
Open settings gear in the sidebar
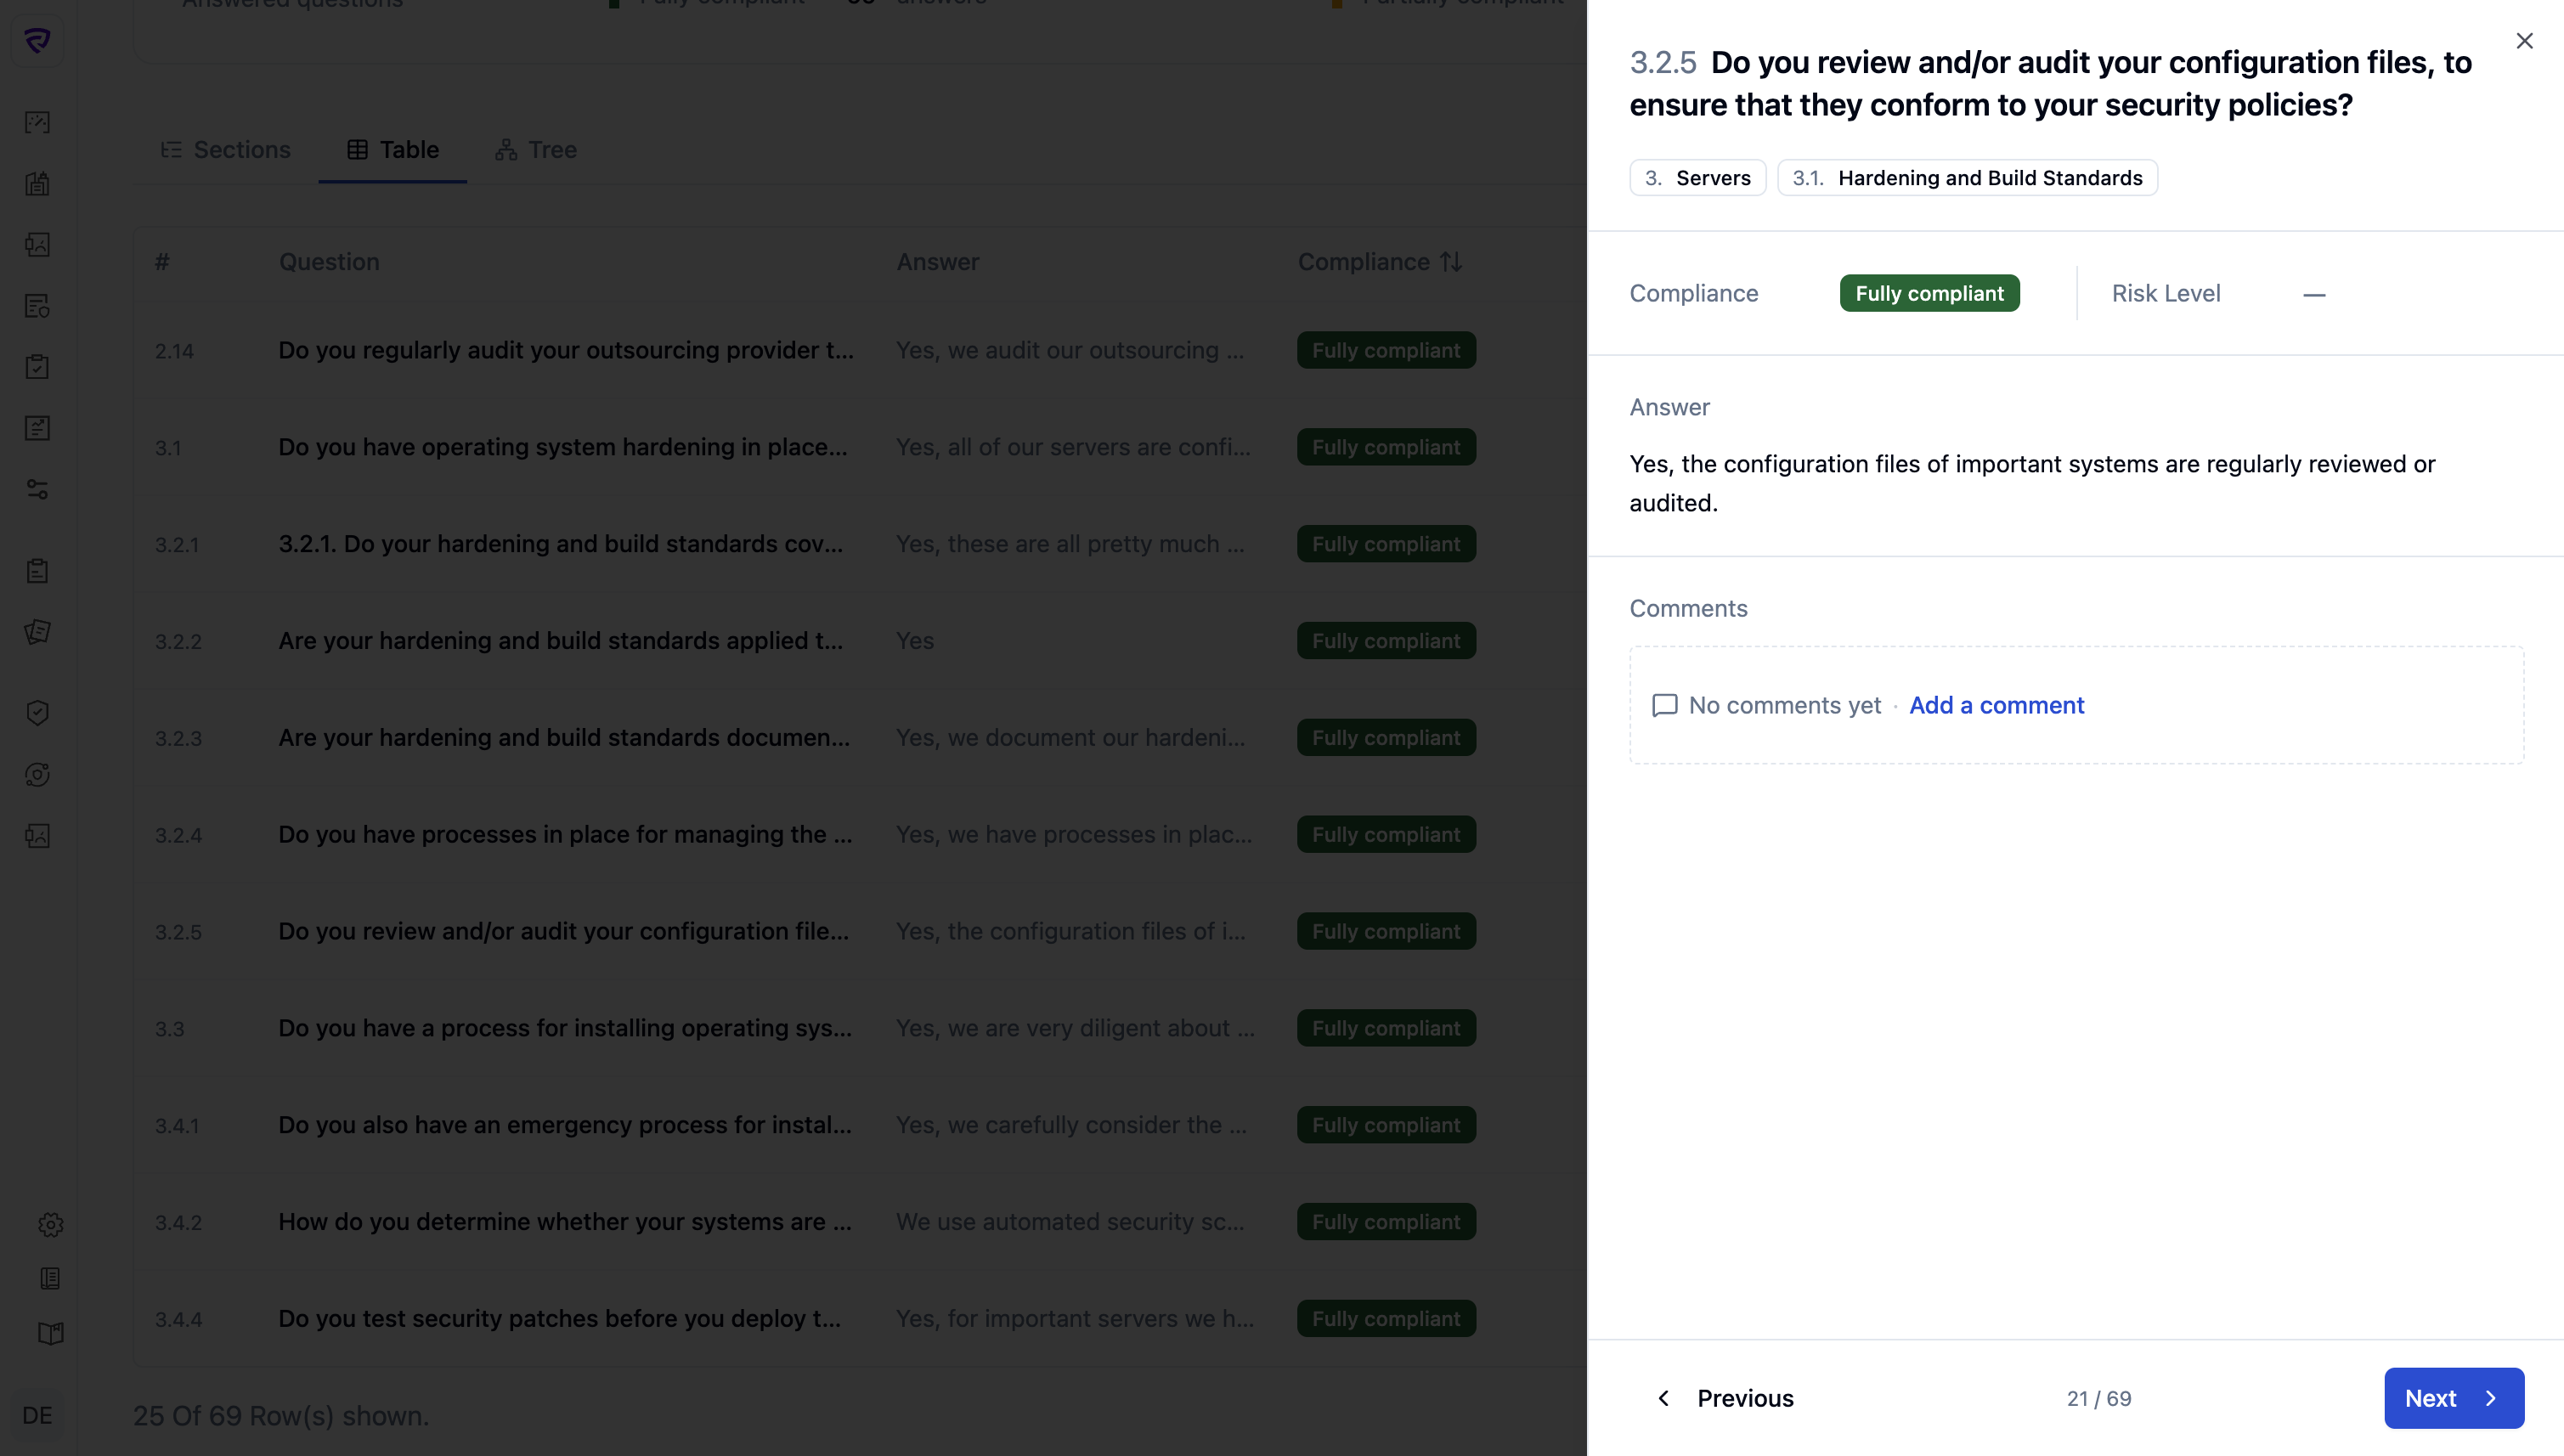[x=50, y=1225]
